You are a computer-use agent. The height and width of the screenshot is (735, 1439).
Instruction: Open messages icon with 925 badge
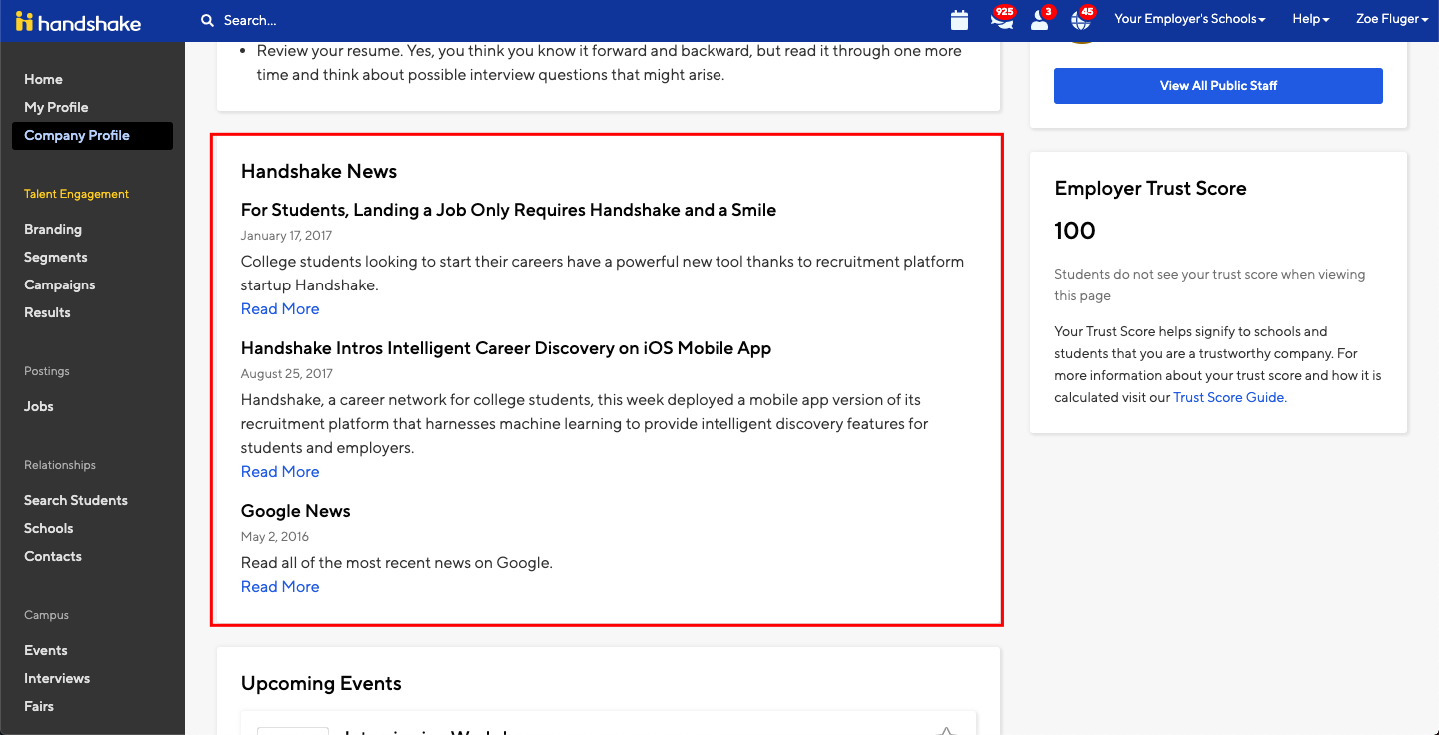pyautogui.click(x=1001, y=19)
